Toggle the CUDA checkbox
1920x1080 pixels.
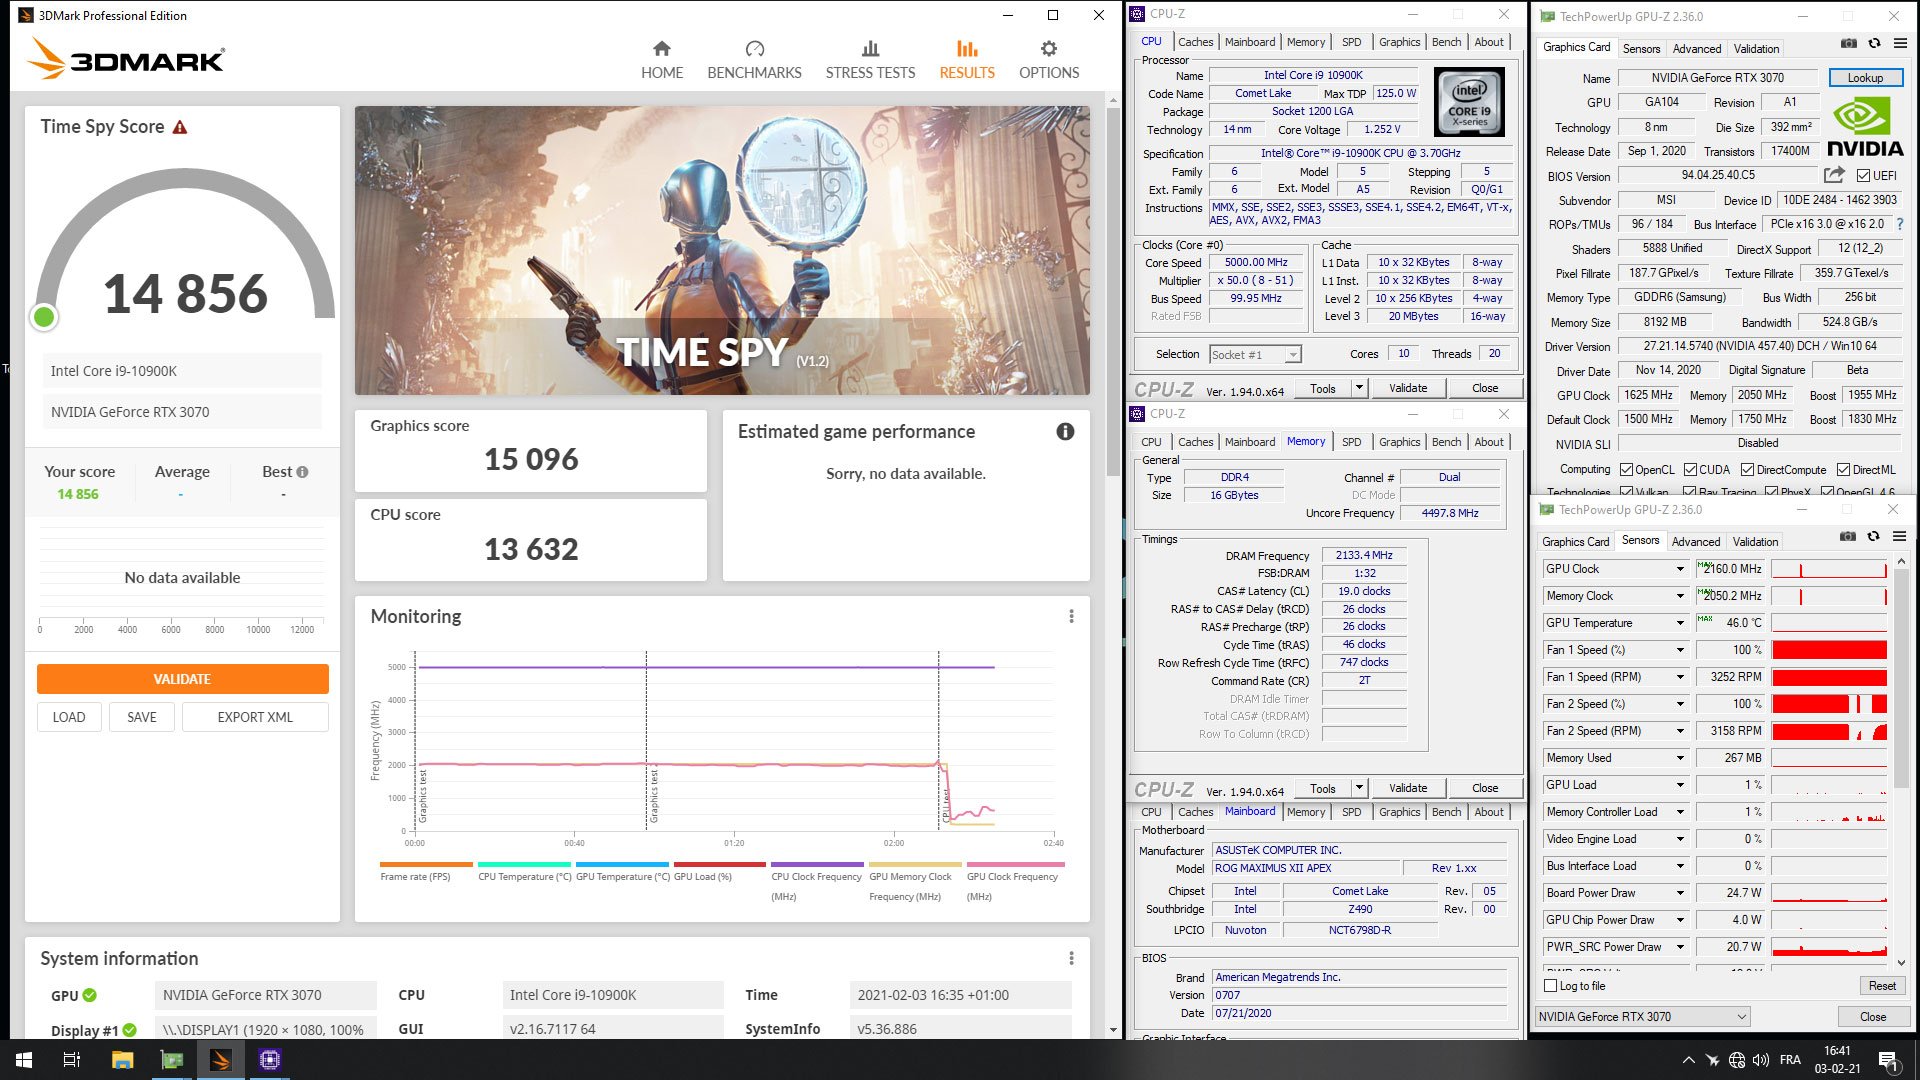(1690, 469)
